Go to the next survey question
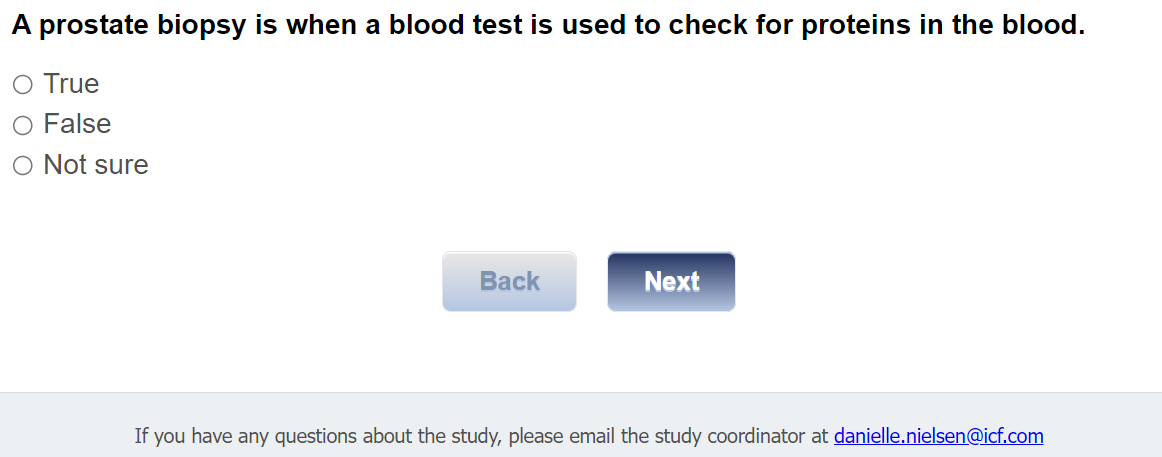 [x=671, y=282]
